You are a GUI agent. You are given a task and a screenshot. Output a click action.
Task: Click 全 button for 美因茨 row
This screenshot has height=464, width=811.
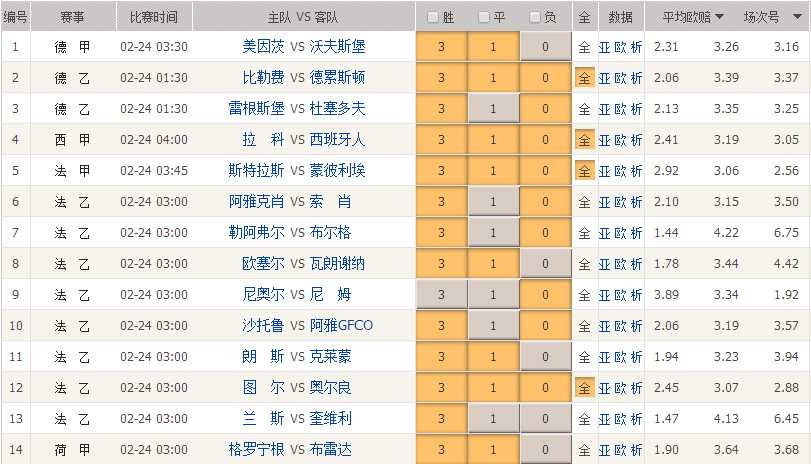tap(584, 47)
